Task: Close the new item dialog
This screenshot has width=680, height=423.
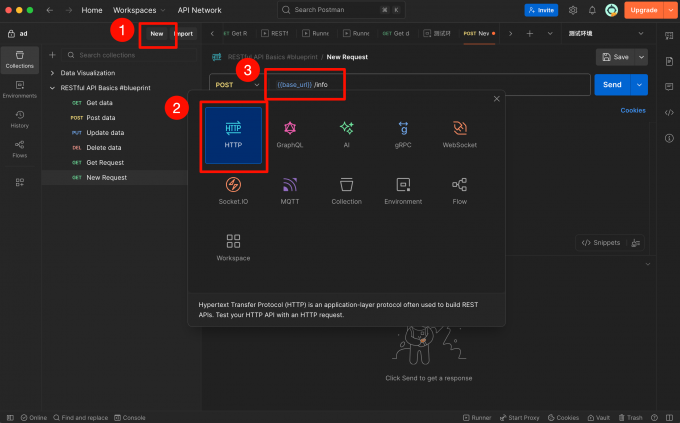Action: click(497, 99)
